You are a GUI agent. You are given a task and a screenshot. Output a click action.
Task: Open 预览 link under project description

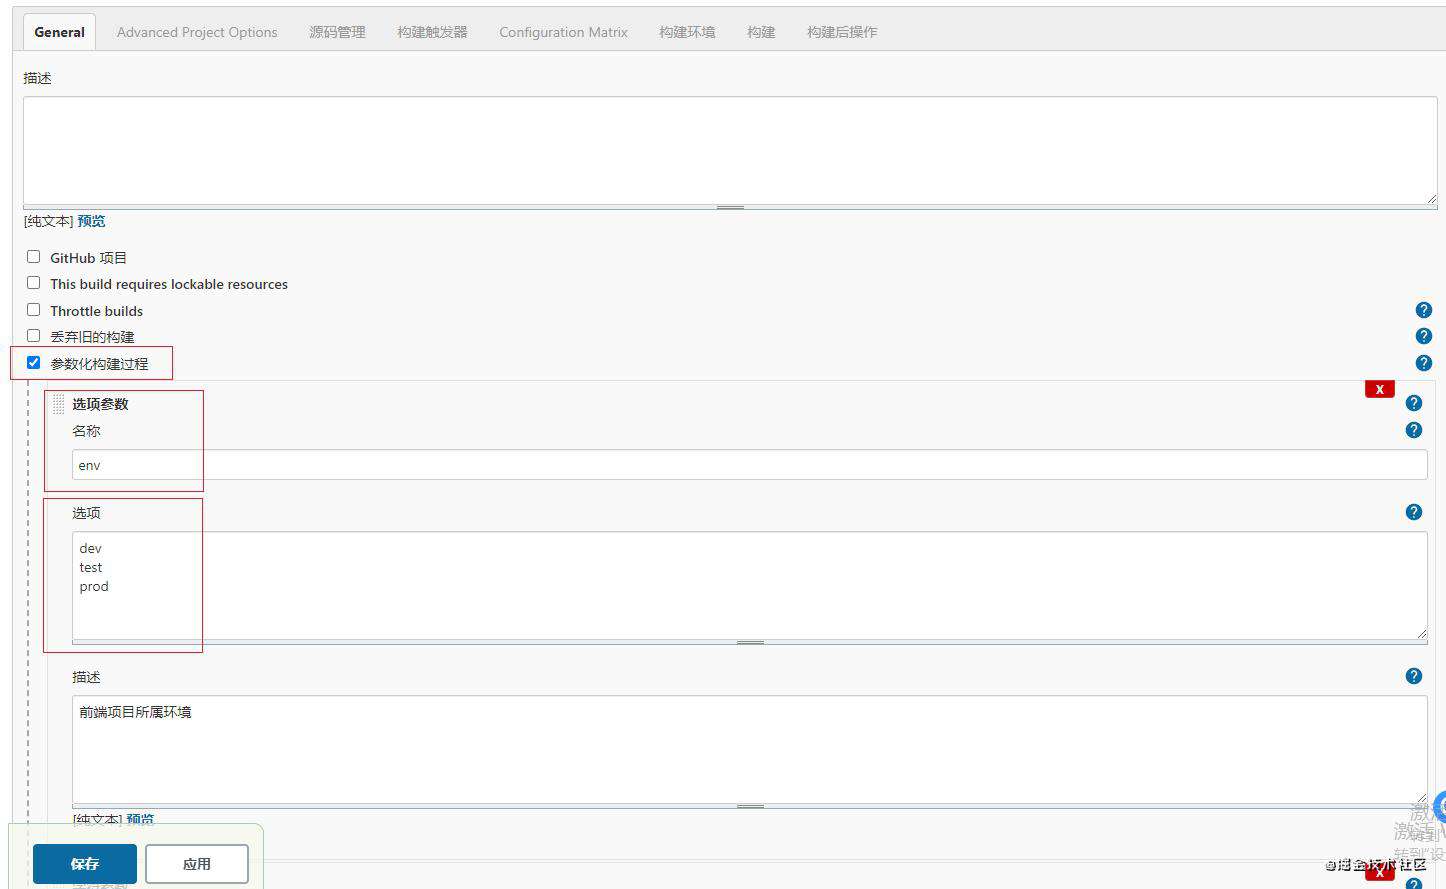click(x=91, y=221)
